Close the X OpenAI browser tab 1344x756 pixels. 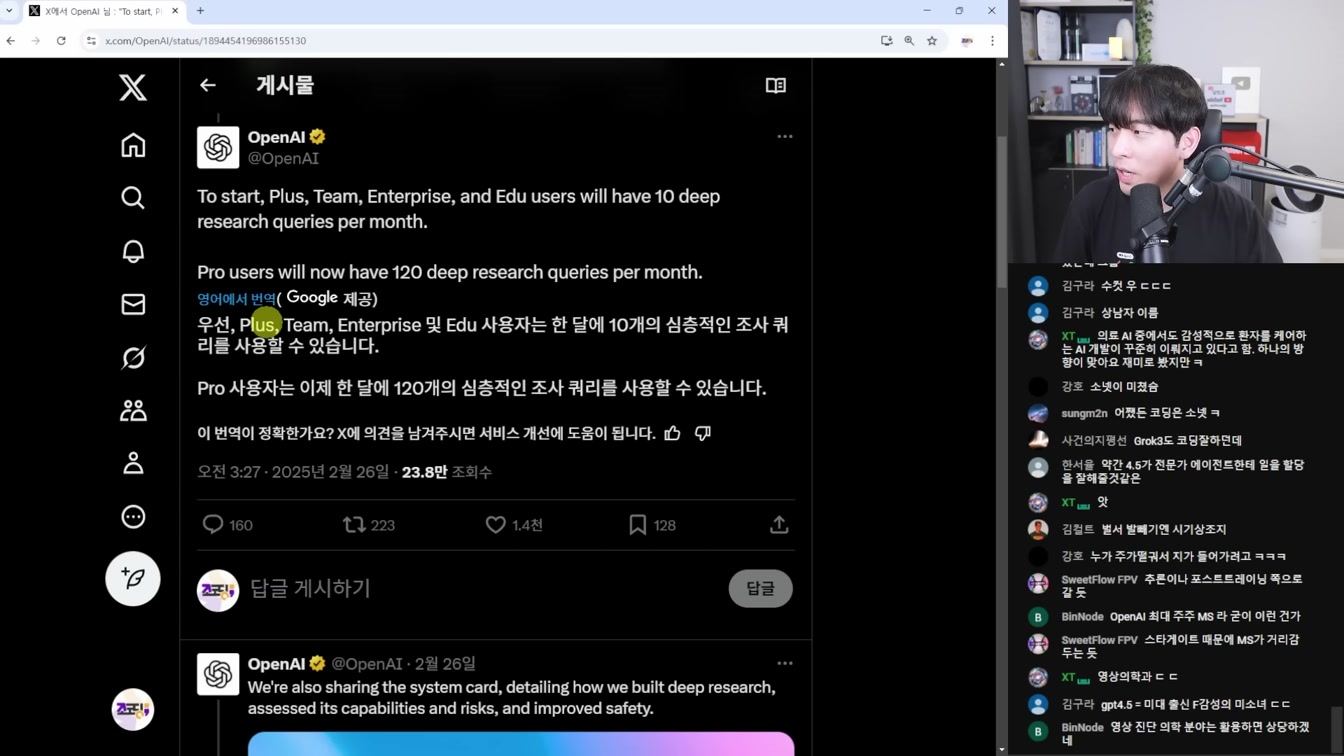coord(175,11)
